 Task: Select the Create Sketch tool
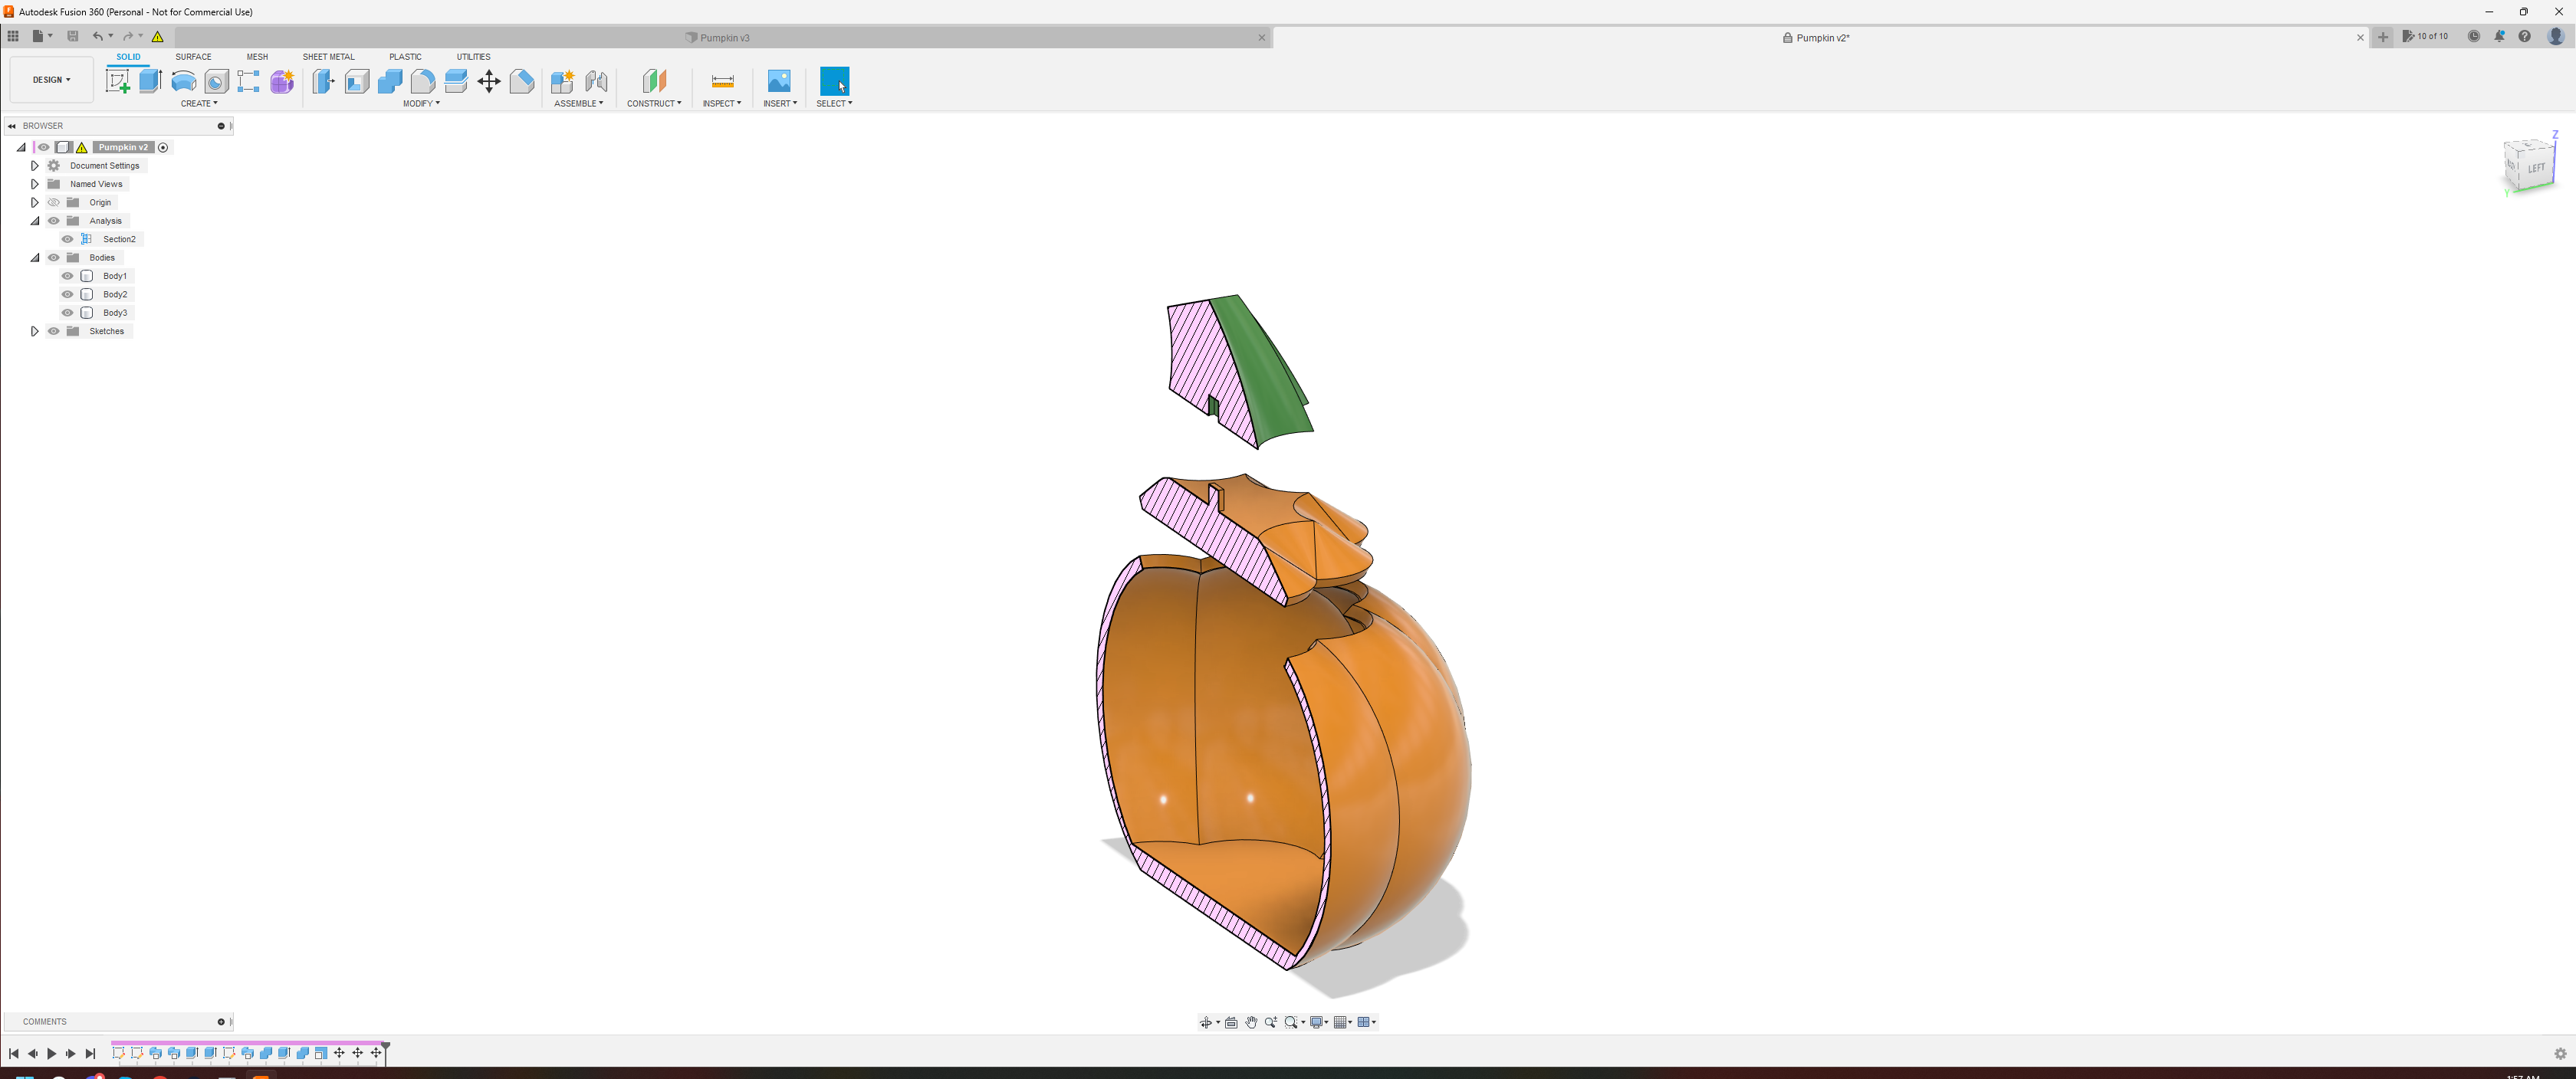(x=118, y=81)
